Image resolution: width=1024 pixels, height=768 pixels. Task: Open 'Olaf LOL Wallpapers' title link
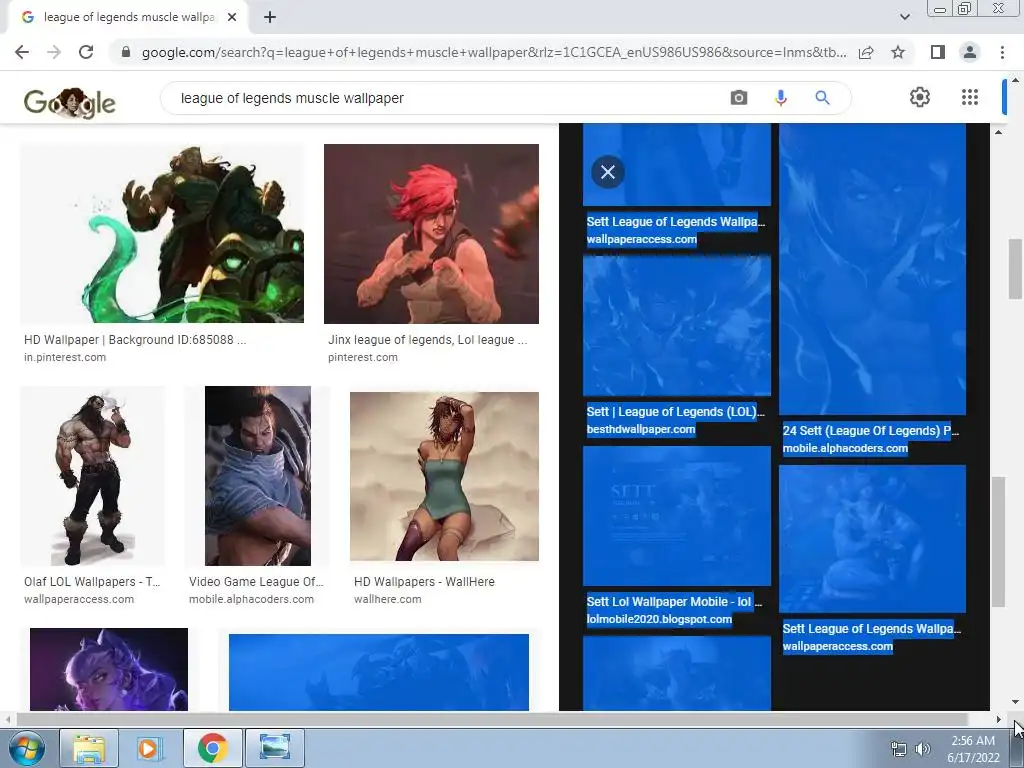click(x=92, y=581)
